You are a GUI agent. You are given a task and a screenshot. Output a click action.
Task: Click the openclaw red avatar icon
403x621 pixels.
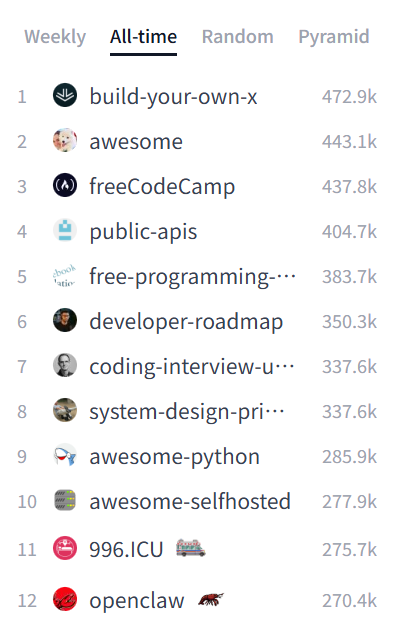tap(65, 599)
